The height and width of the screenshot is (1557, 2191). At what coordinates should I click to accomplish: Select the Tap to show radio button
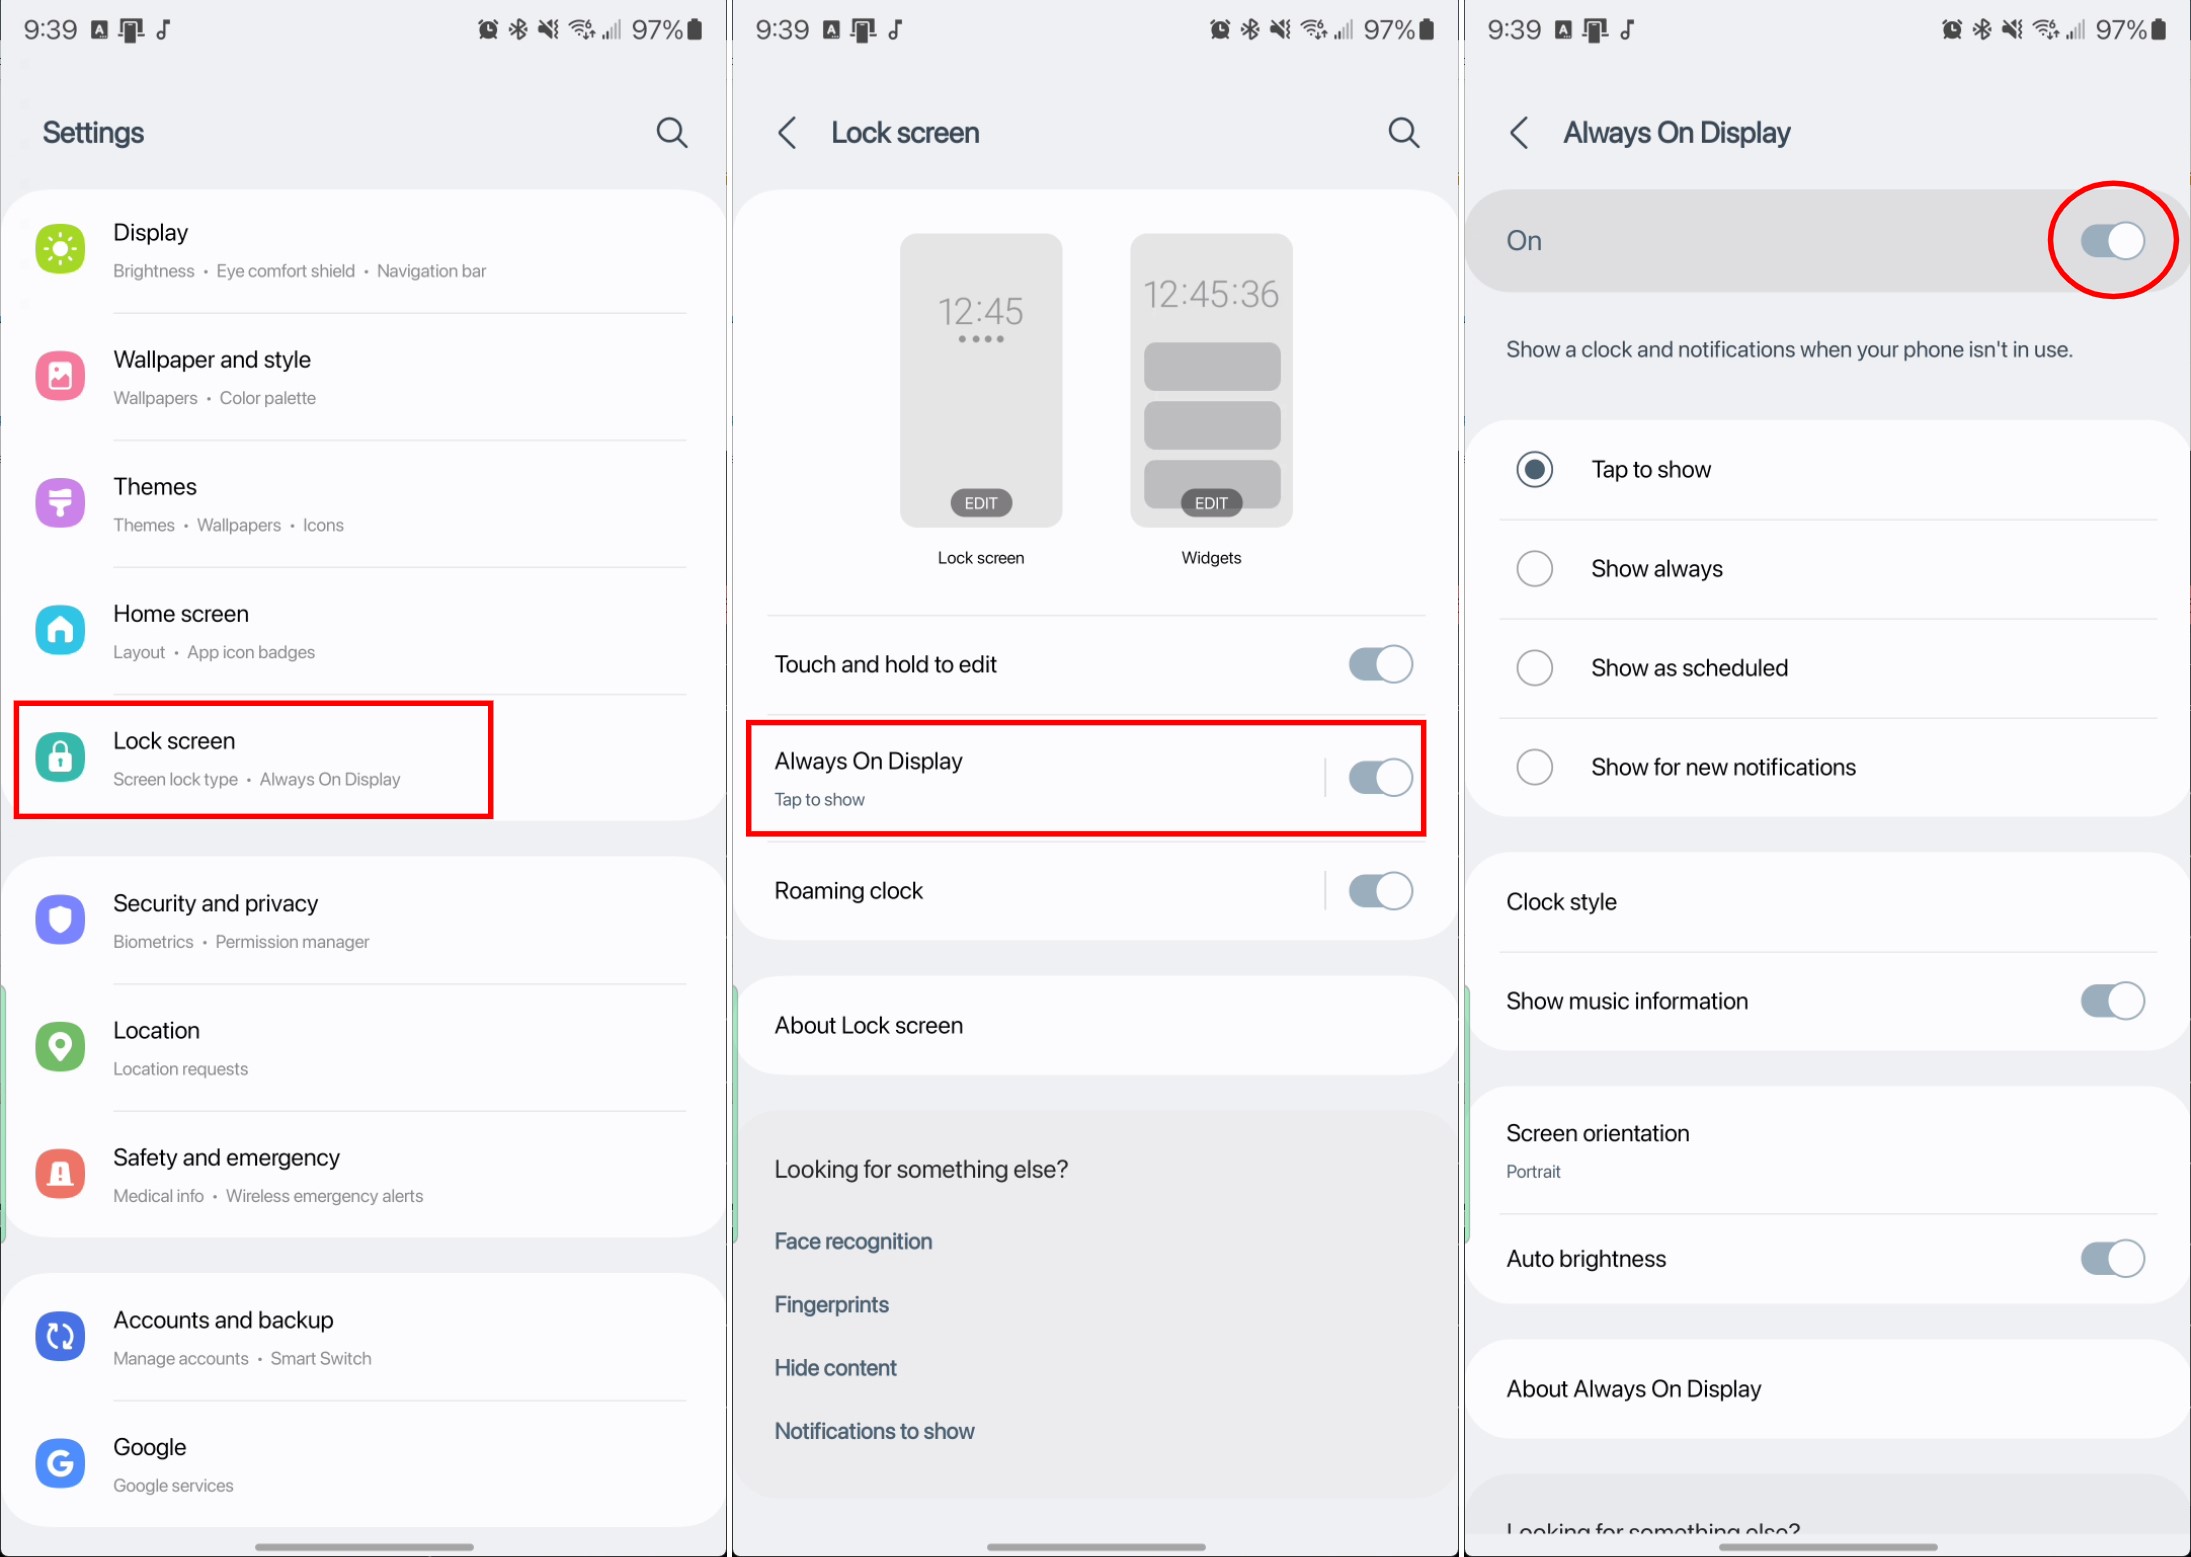1532,468
